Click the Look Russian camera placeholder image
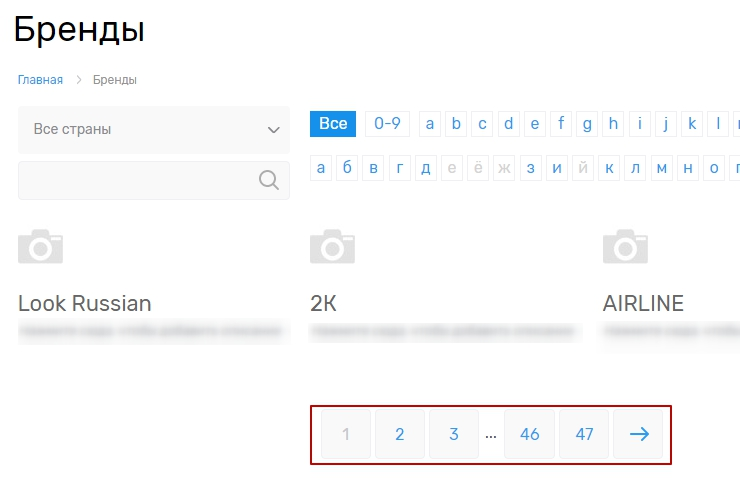740x487 pixels. click(x=40, y=246)
